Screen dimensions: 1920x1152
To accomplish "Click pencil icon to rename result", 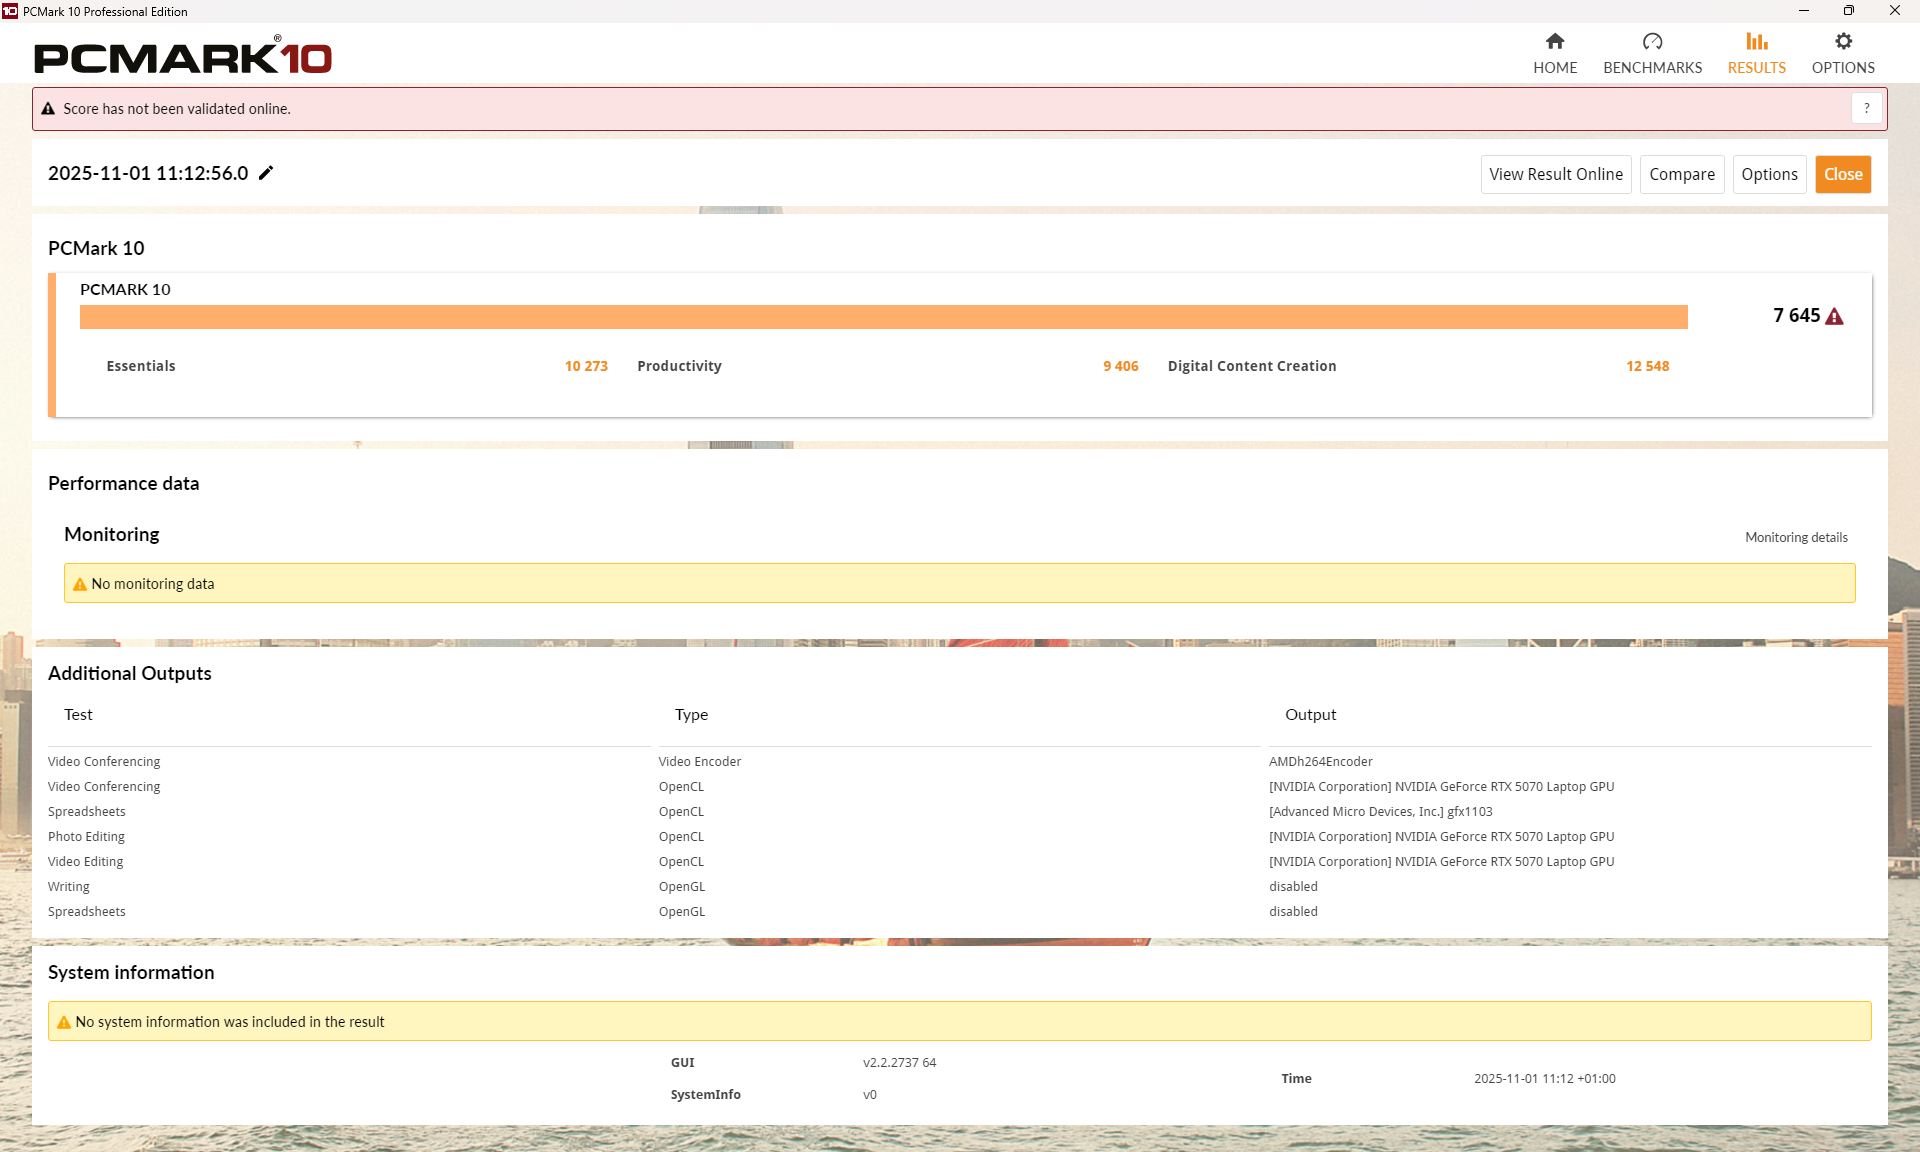I will point(266,173).
